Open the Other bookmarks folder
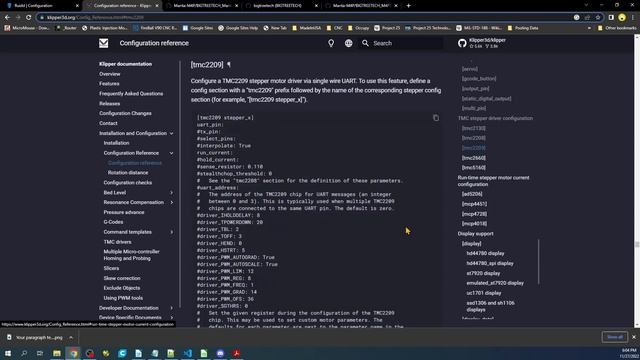 click(x=617, y=28)
